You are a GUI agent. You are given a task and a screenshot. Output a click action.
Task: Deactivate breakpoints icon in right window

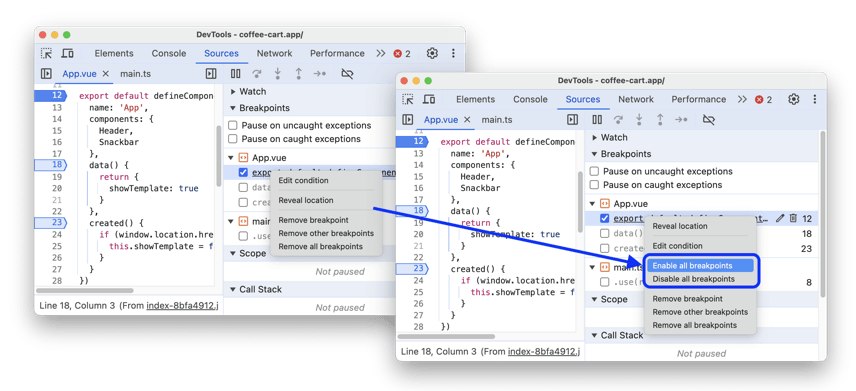709,120
